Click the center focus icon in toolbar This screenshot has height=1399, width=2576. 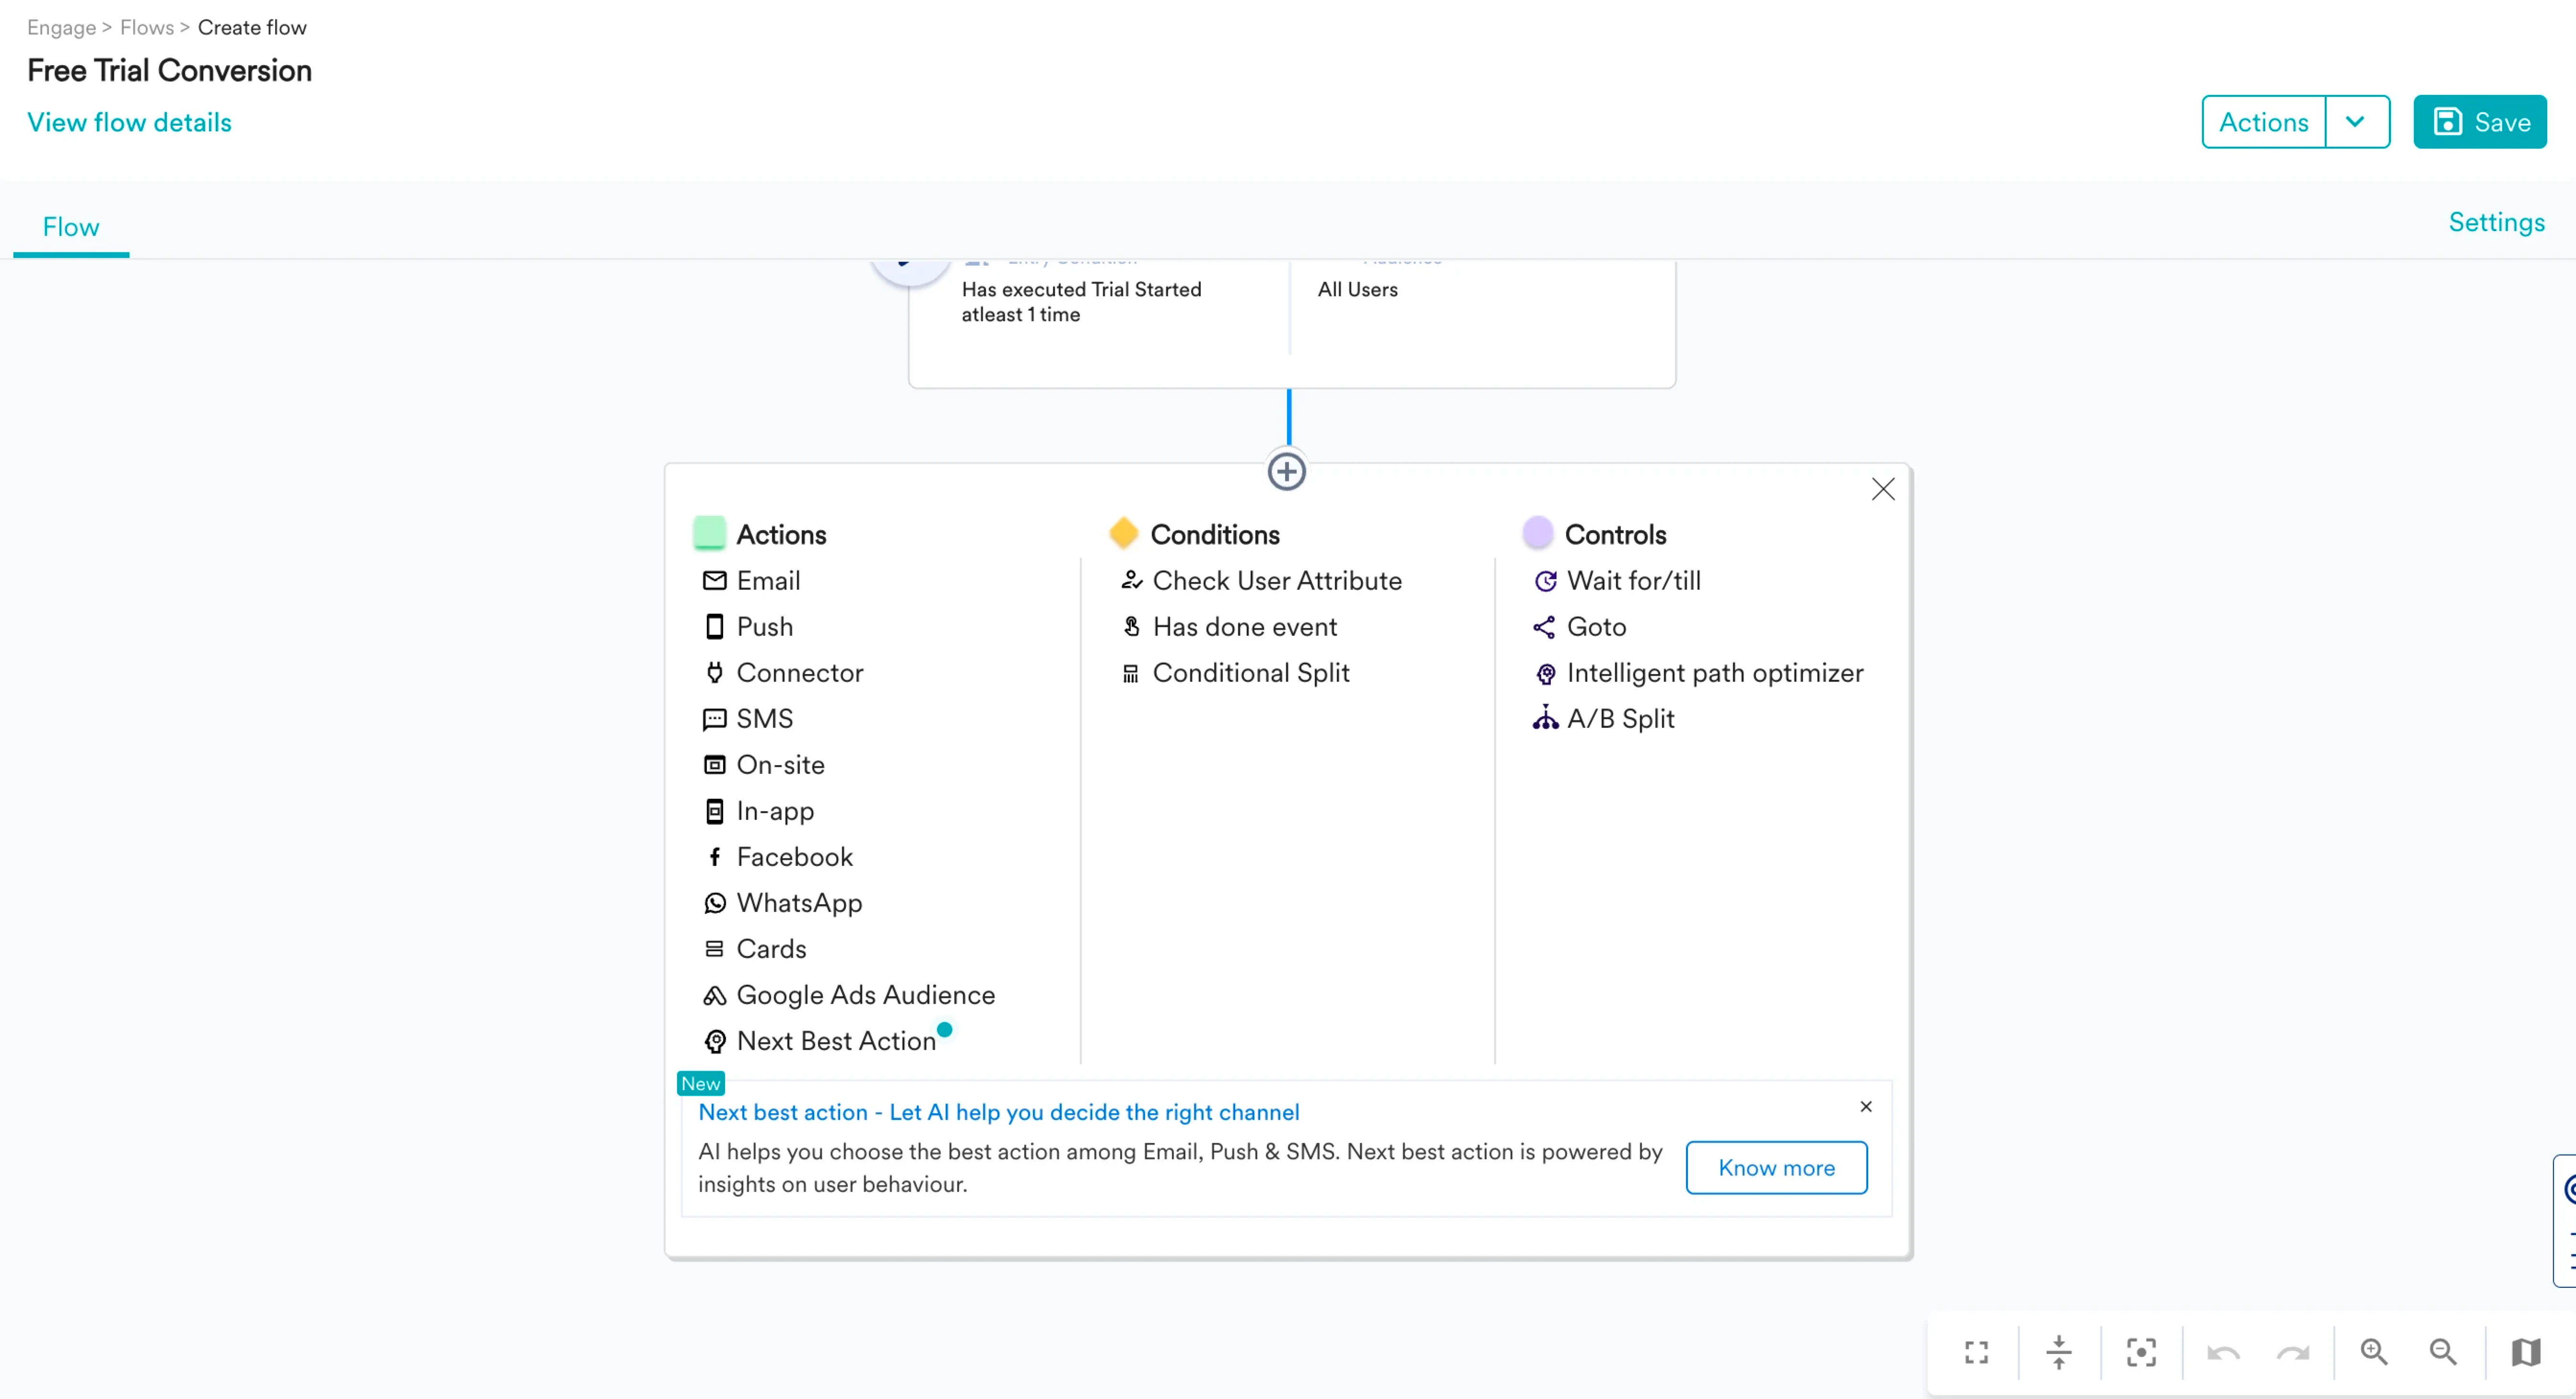point(2141,1352)
